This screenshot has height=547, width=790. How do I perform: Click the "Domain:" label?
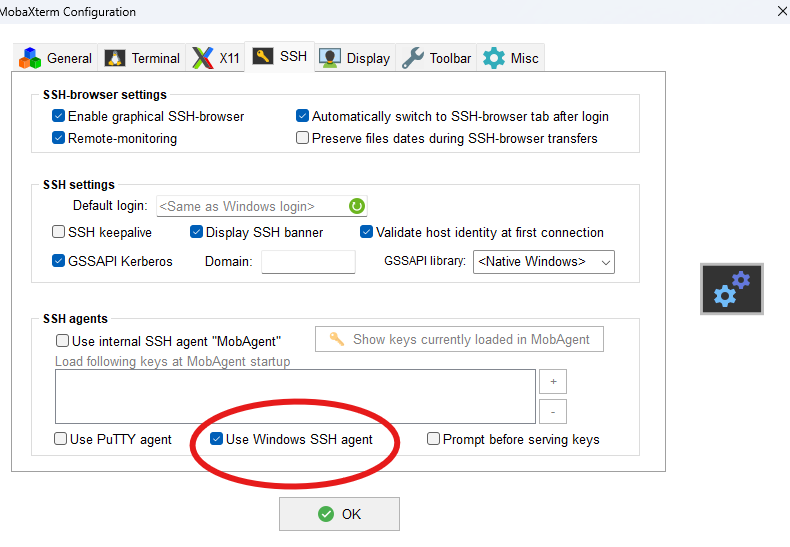(x=228, y=261)
